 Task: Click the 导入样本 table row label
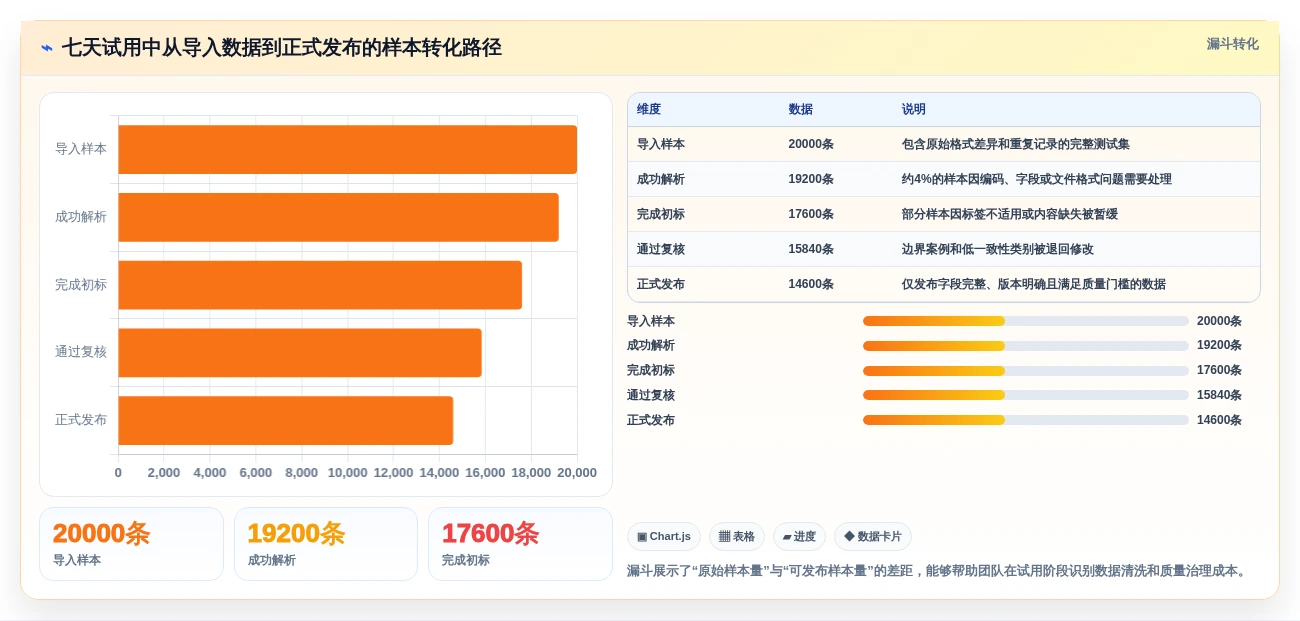(661, 144)
